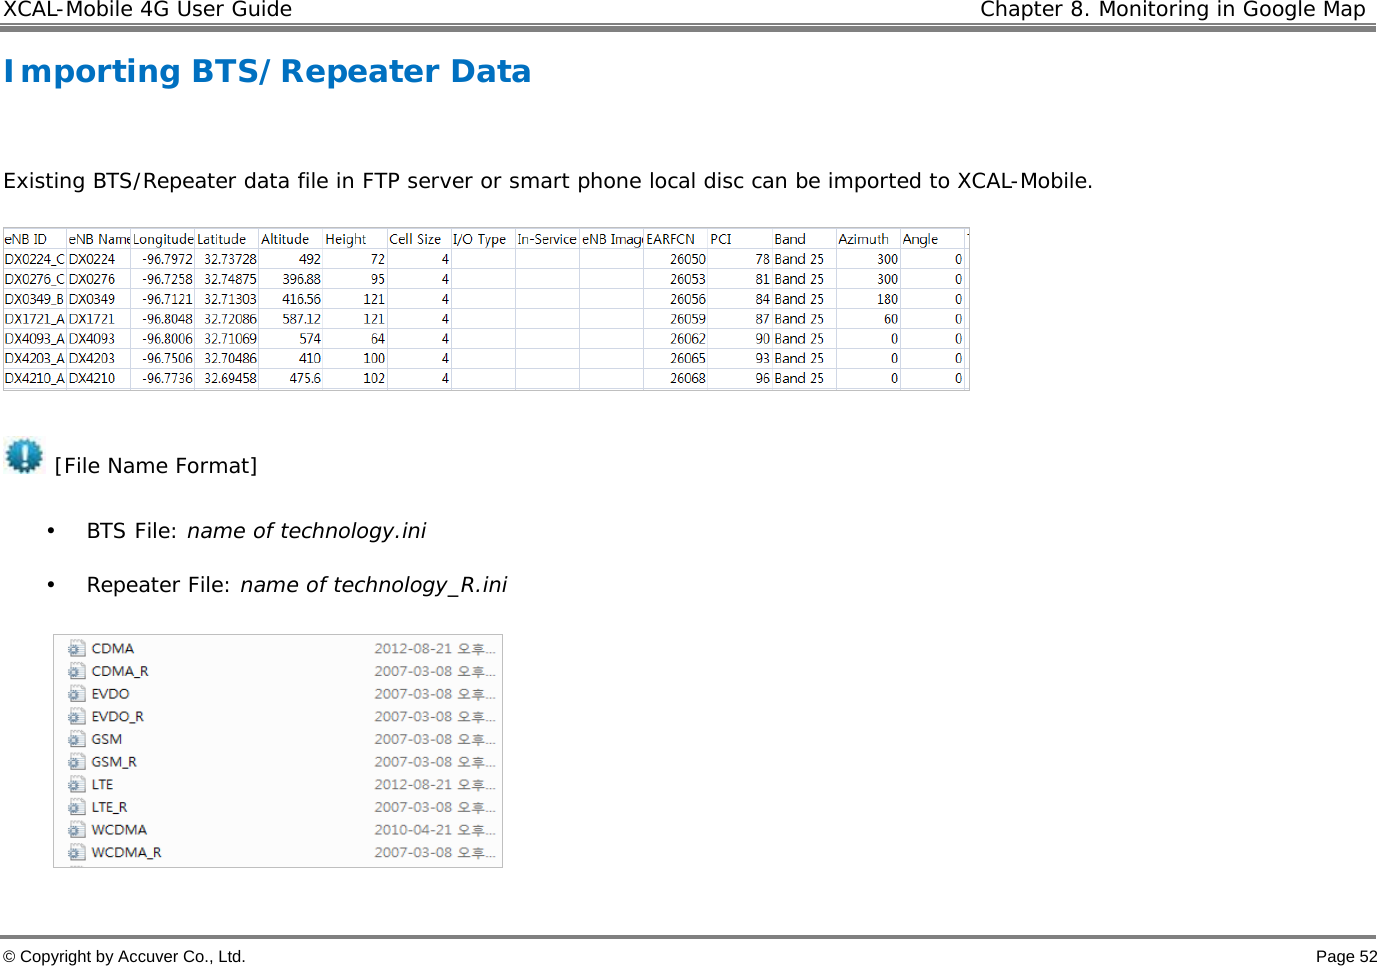The width and height of the screenshot is (1377, 966).
Task: Click the EARFCN column header
Action: pyautogui.click(x=670, y=238)
